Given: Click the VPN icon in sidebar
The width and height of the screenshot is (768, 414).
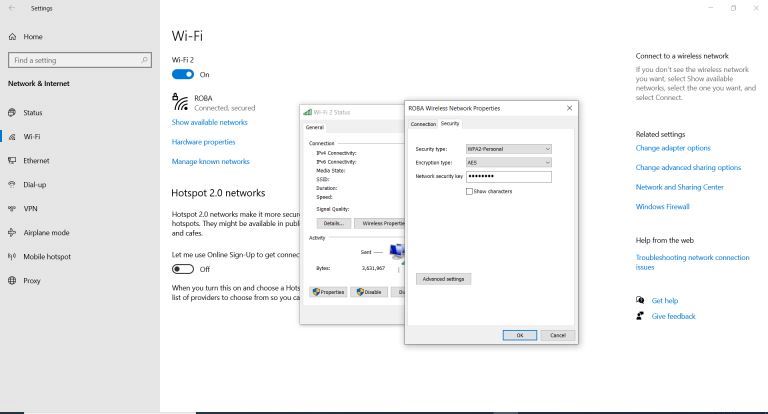Looking at the screenshot, I should (x=12, y=209).
